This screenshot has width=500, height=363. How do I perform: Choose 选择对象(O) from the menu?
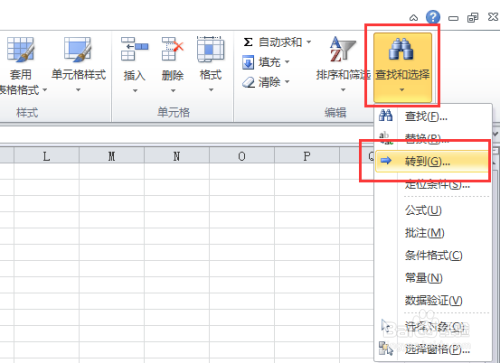pos(433,326)
